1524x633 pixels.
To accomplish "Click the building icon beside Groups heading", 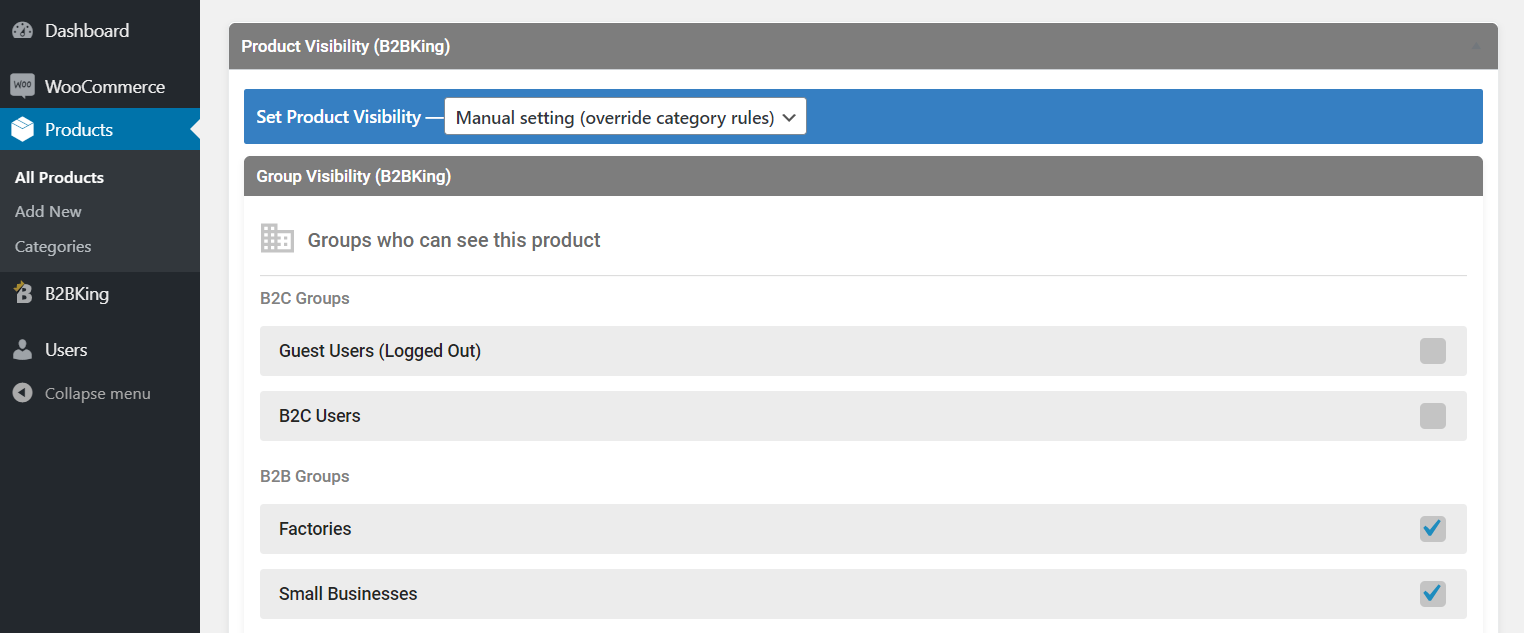I will point(277,238).
